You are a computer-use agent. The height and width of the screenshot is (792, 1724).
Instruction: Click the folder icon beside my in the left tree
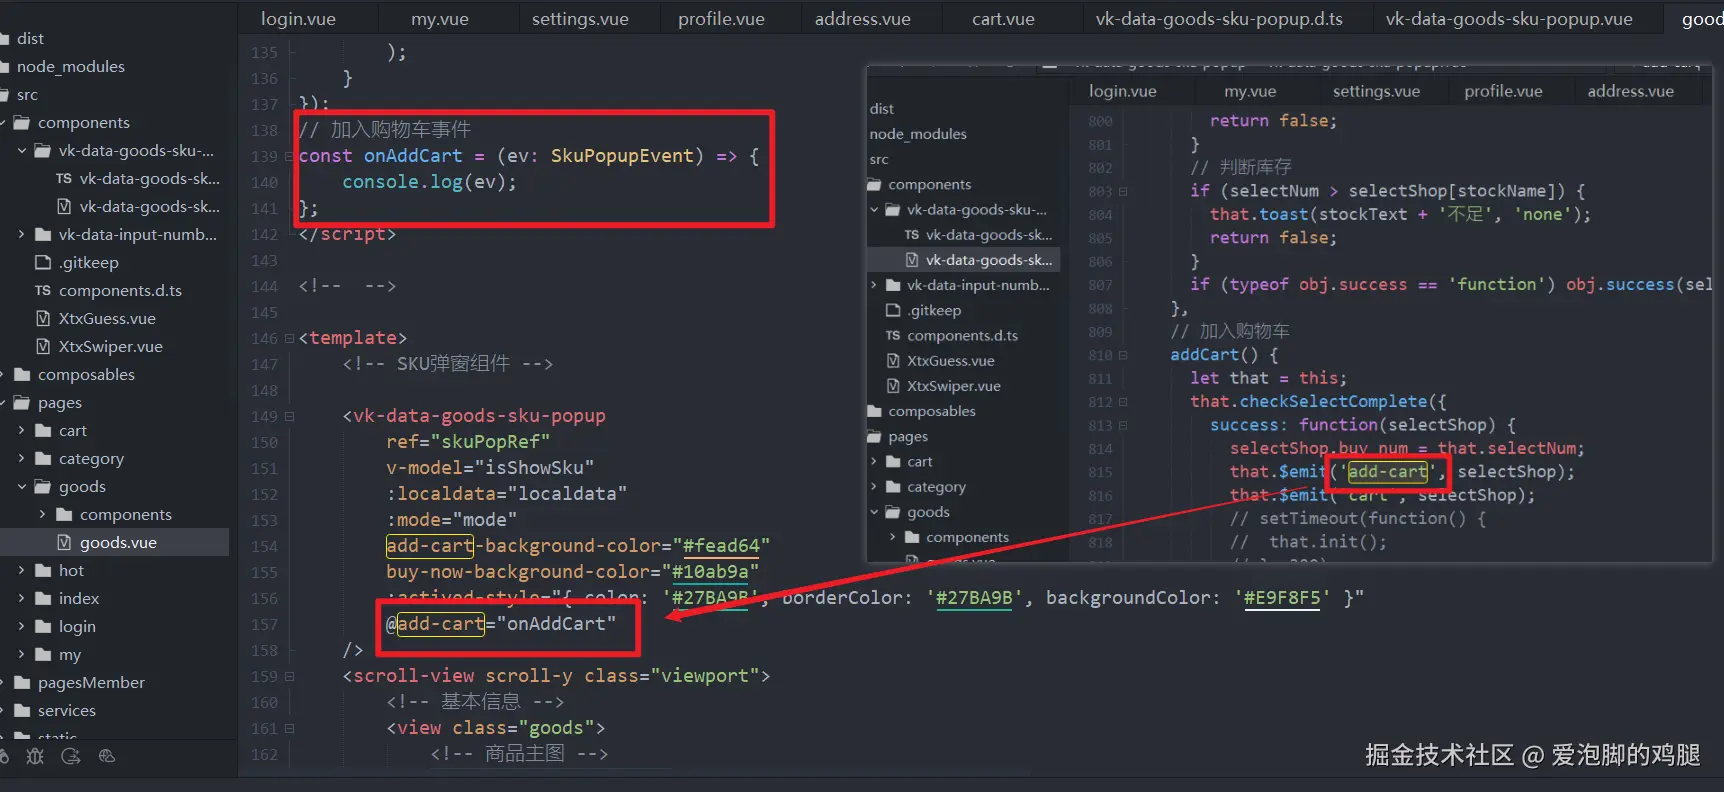coord(43,654)
